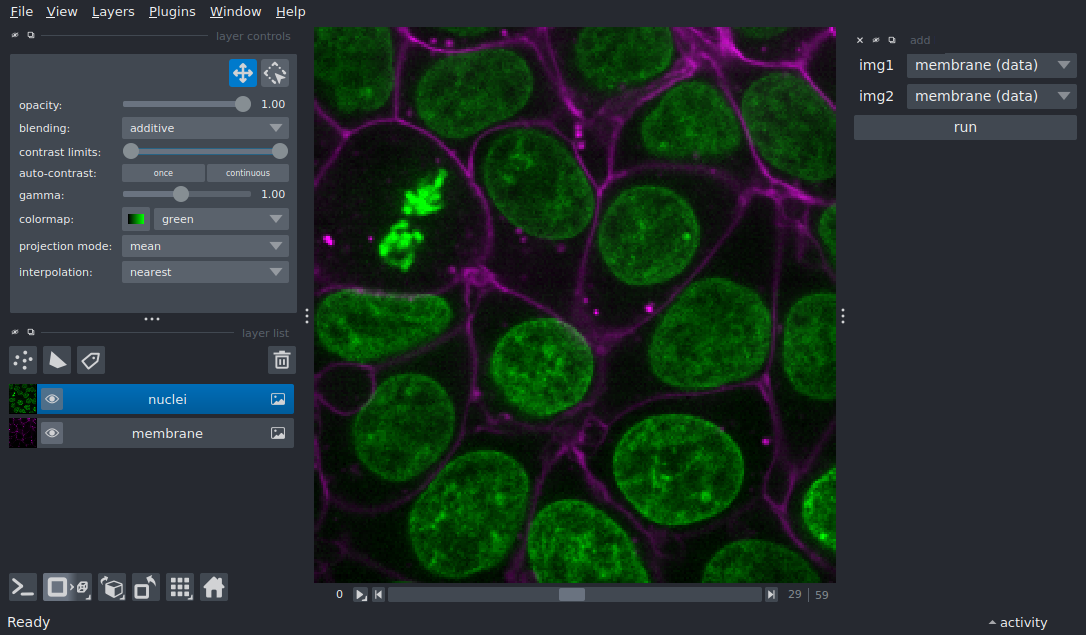Delete the selected layer
Viewport: 1086px width, 635px height.
point(282,360)
